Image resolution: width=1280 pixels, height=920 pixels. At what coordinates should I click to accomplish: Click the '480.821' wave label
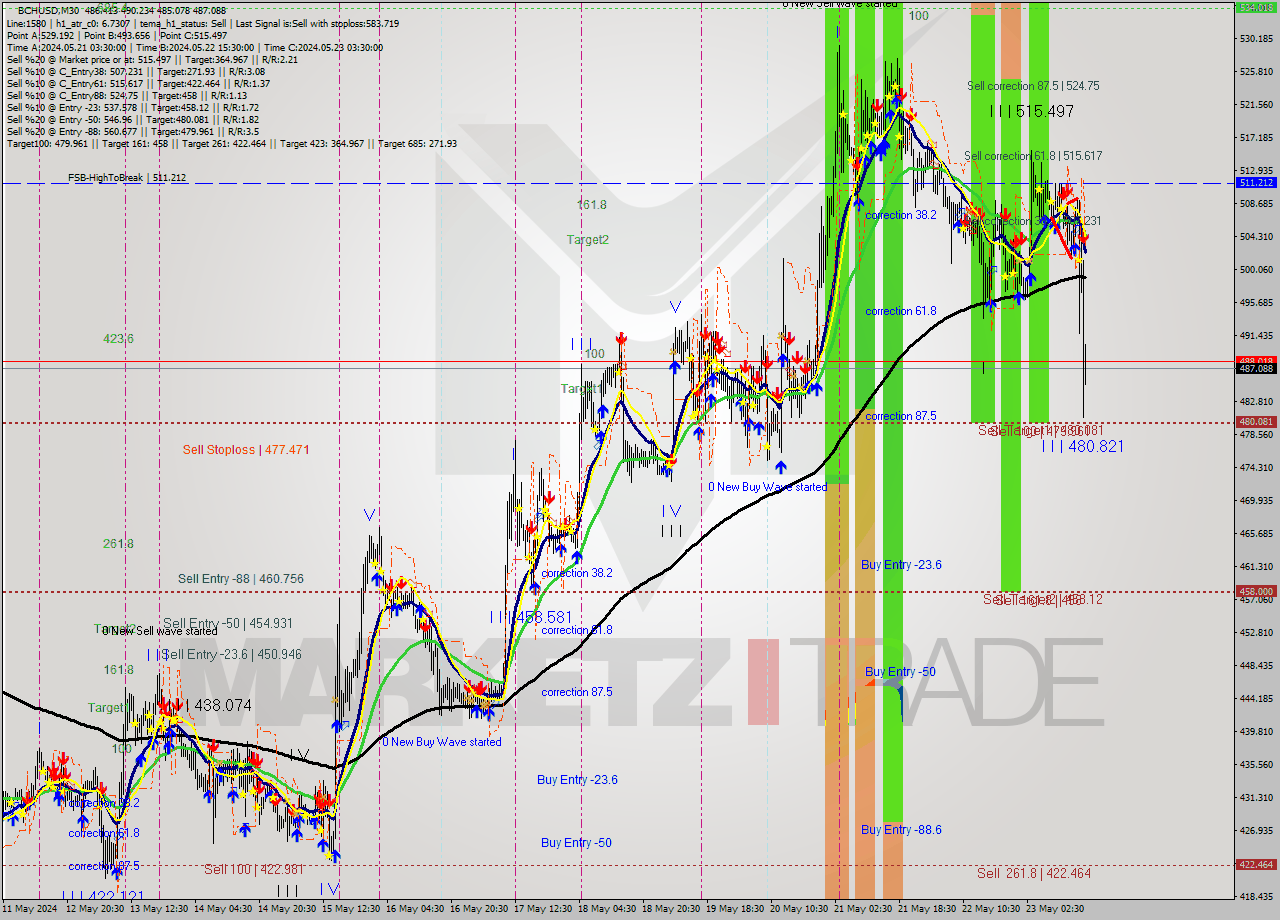[x=1095, y=446]
